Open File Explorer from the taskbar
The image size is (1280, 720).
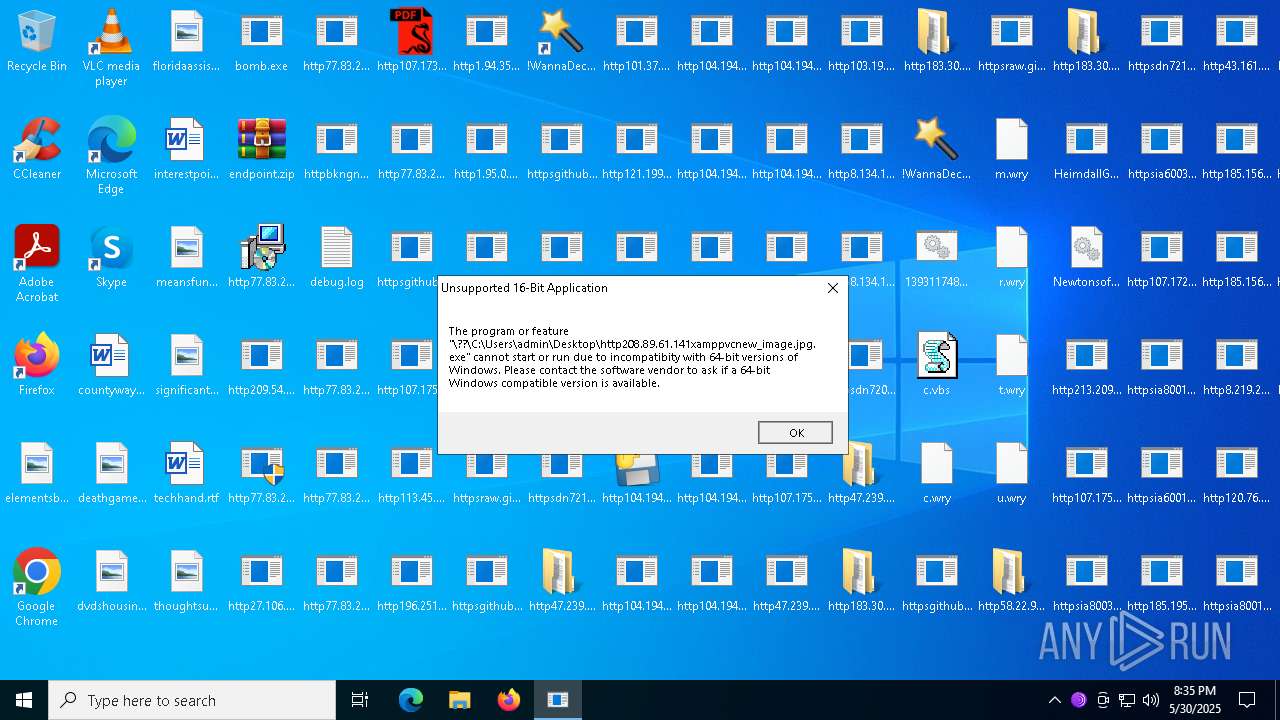[x=459, y=700]
